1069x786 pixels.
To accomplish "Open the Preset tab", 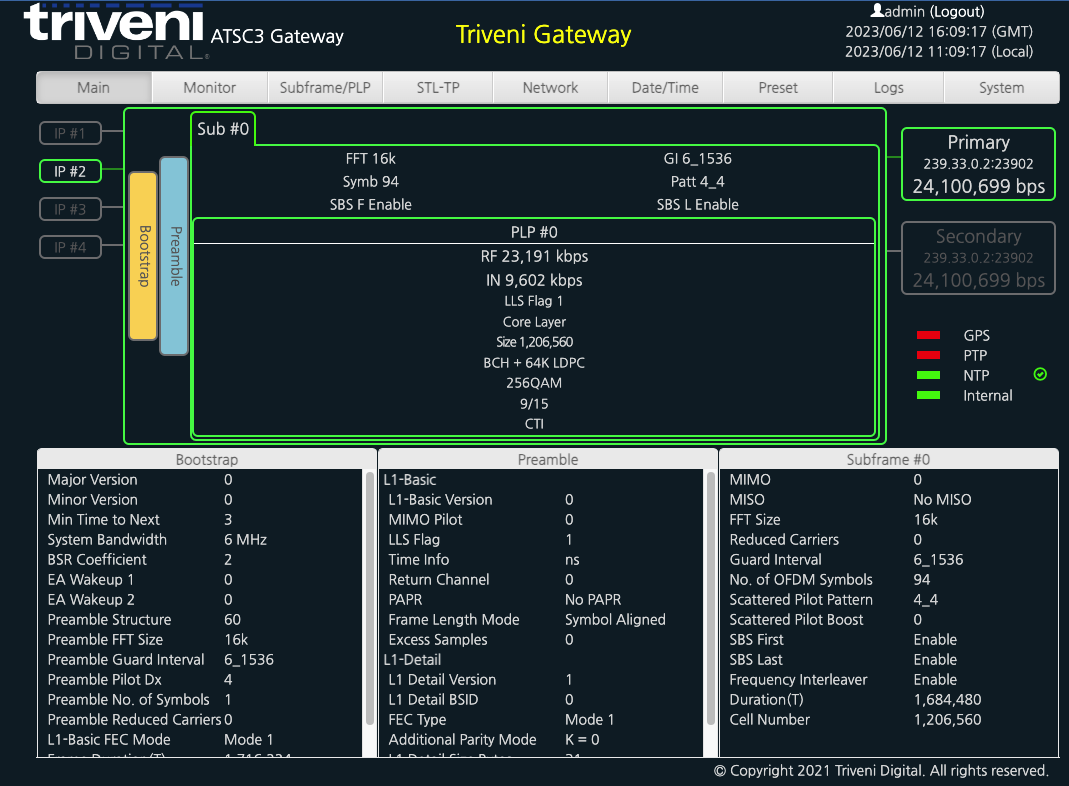I will pyautogui.click(x=778, y=87).
